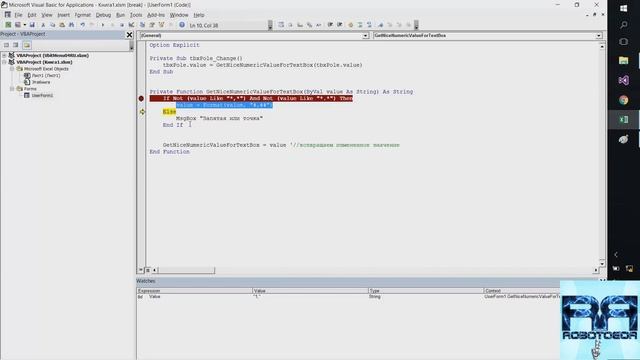Click the View Code icon in Project panel
Image resolution: width=640 pixels, height=360 pixels.
[6, 45]
